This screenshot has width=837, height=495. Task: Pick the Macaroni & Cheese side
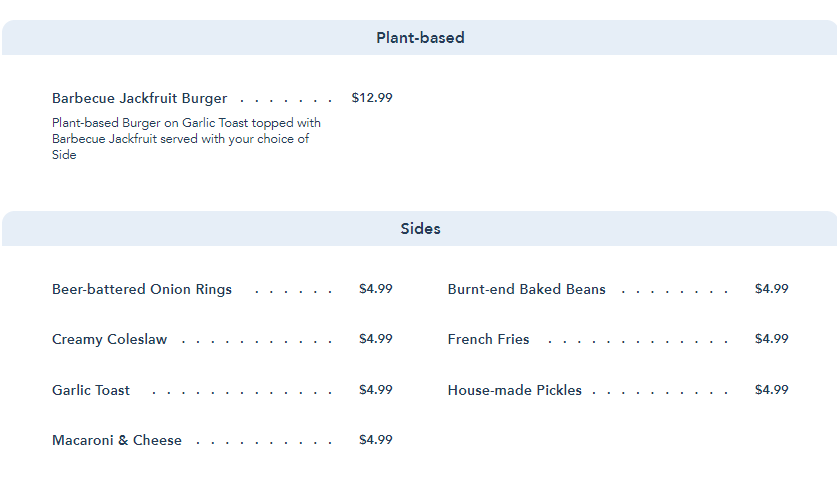click(117, 440)
